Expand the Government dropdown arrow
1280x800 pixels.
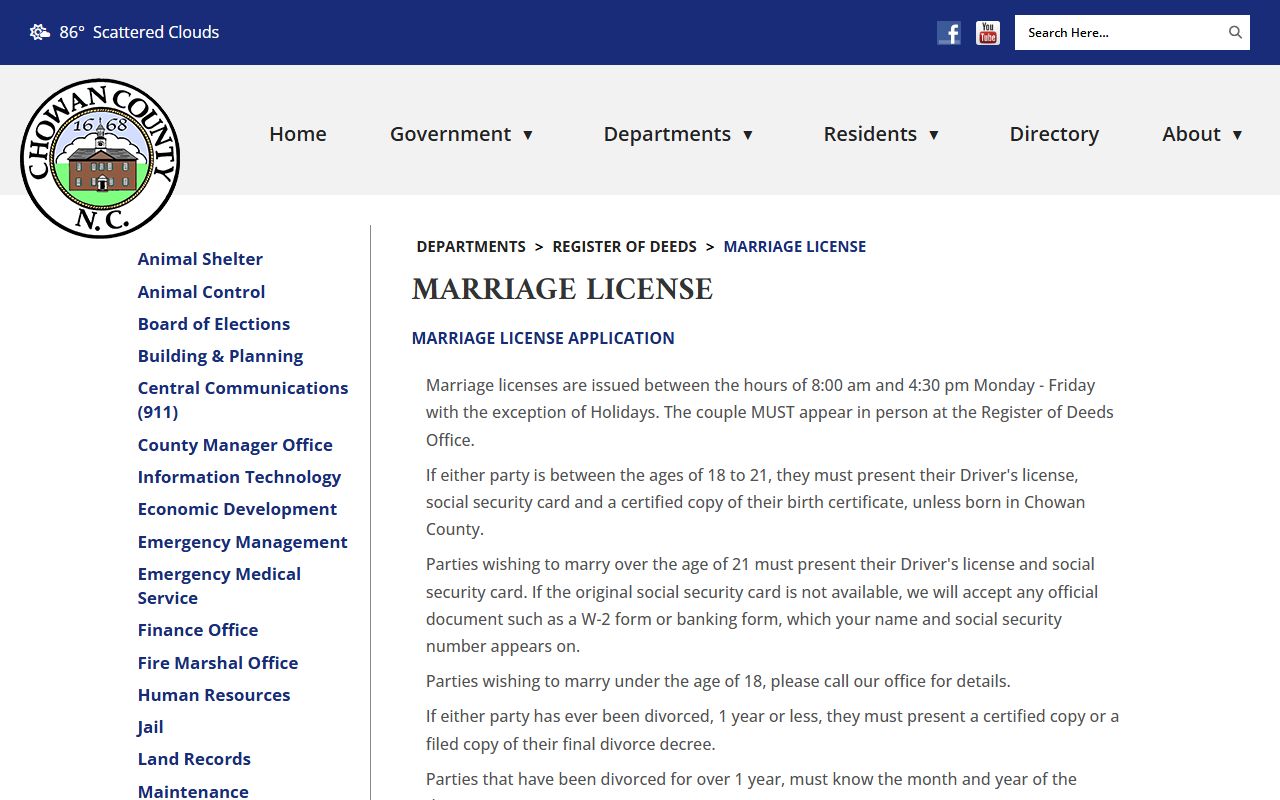tap(528, 135)
